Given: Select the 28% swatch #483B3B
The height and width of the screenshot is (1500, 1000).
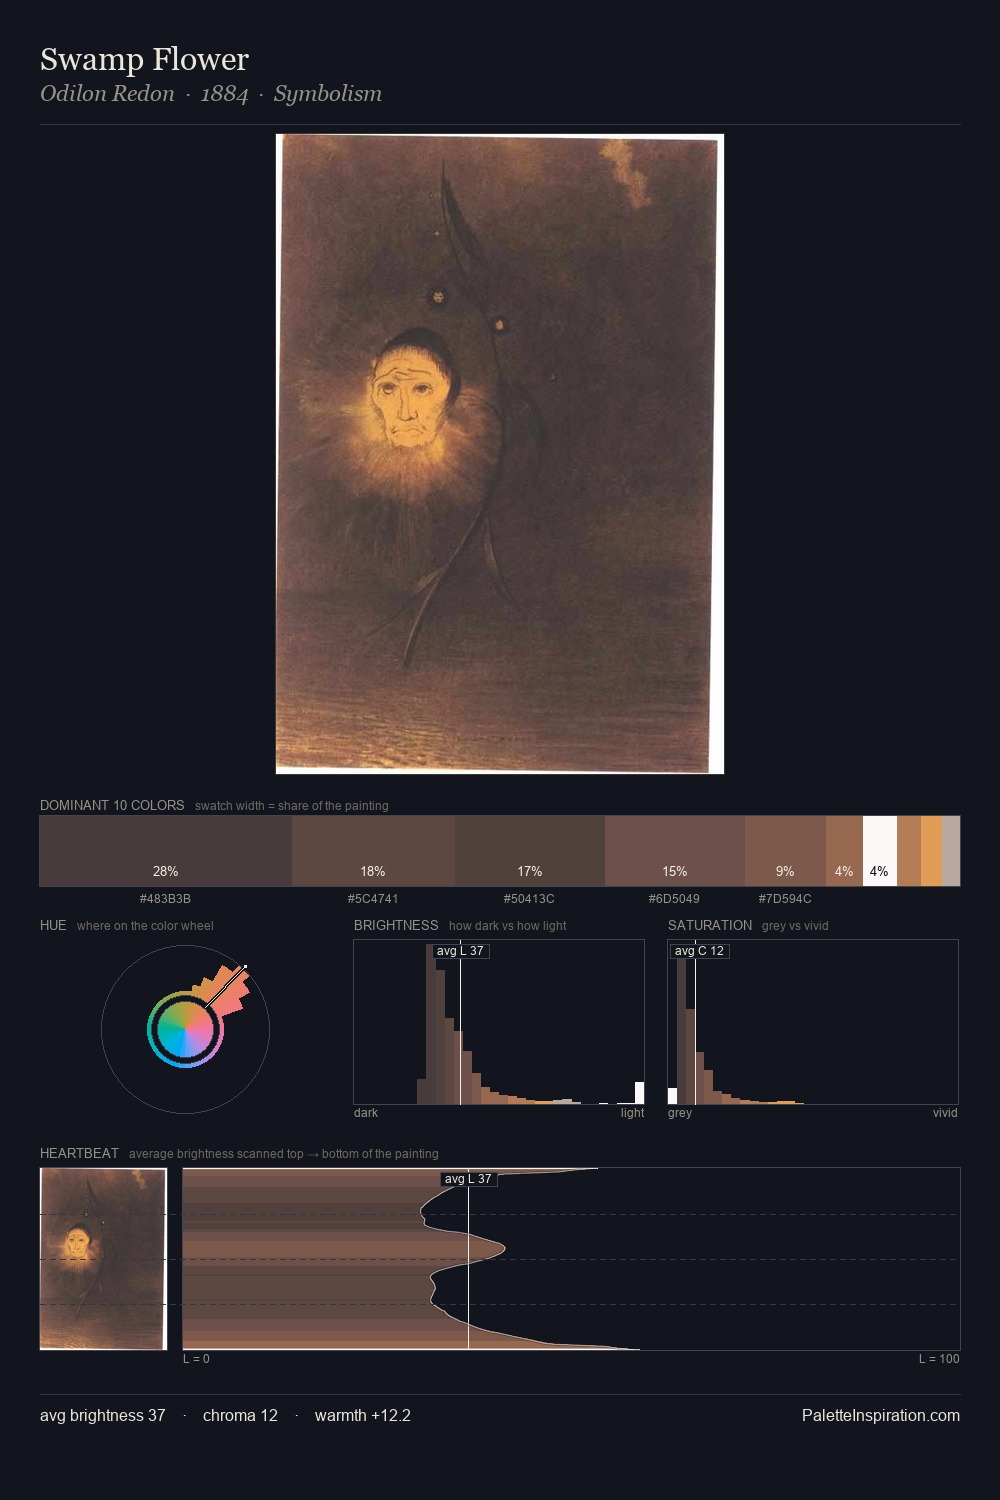Looking at the screenshot, I should 166,851.
